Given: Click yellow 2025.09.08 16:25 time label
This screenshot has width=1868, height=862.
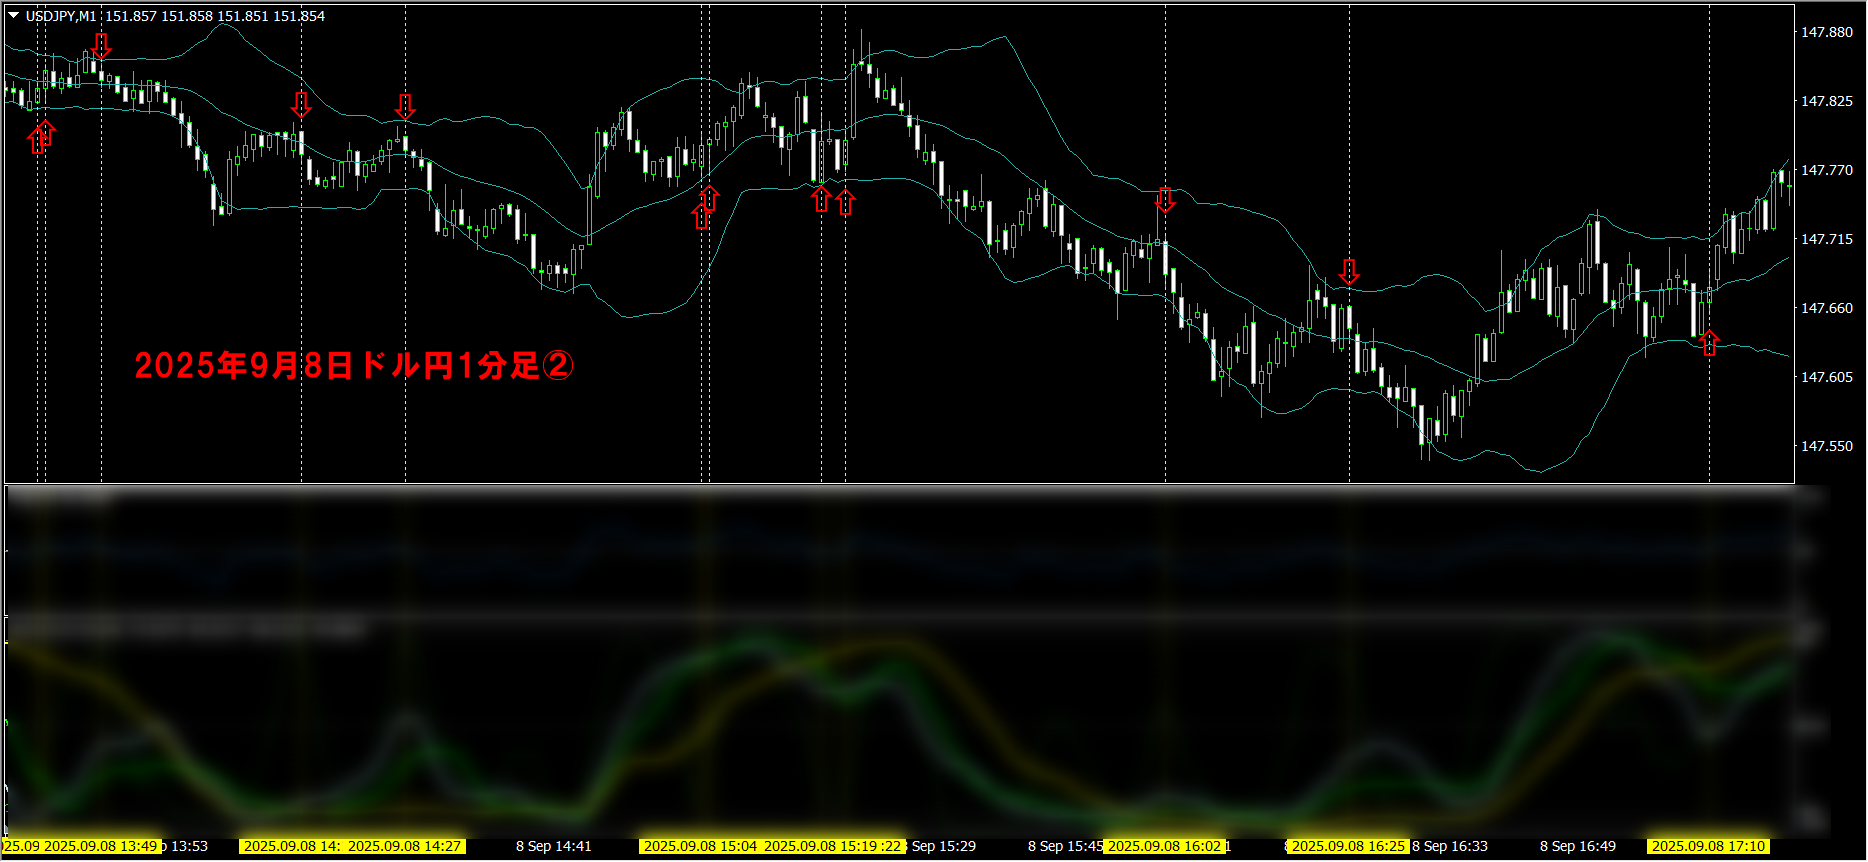Looking at the screenshot, I should (x=1348, y=846).
